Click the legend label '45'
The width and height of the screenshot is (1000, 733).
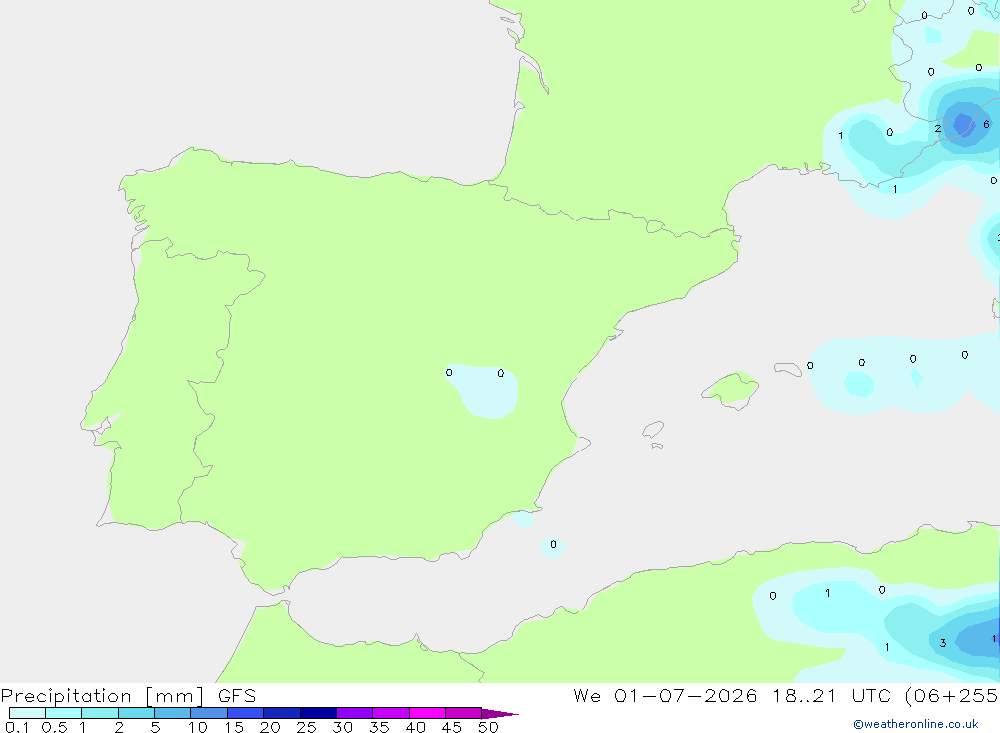click(452, 727)
